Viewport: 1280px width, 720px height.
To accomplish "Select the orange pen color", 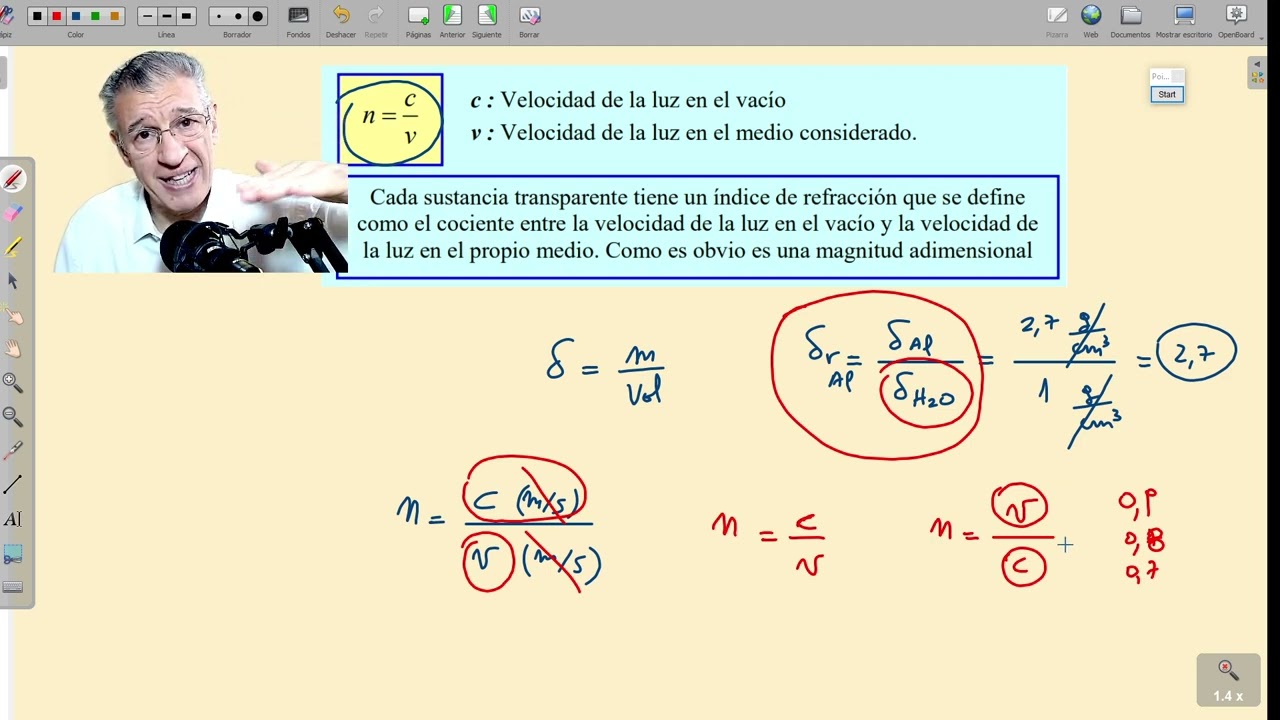I will coord(114,16).
